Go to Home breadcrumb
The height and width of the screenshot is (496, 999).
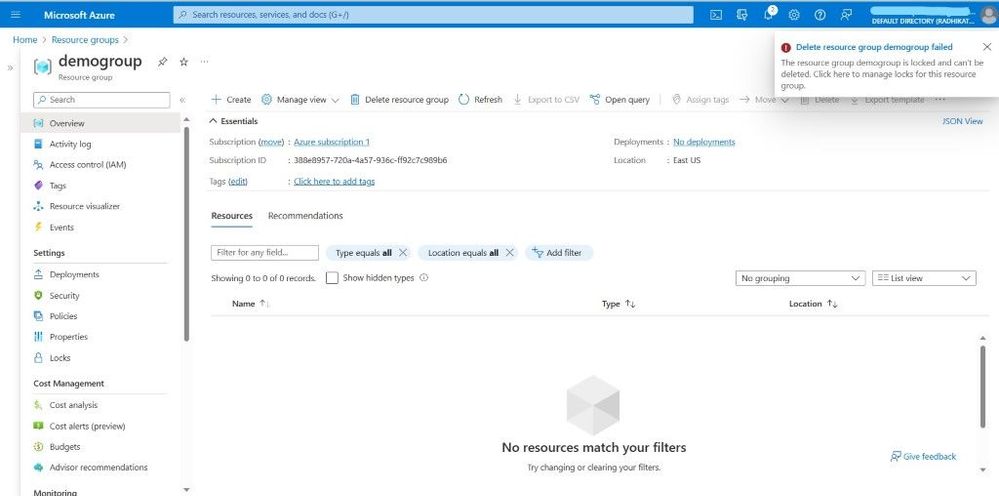[x=25, y=39]
